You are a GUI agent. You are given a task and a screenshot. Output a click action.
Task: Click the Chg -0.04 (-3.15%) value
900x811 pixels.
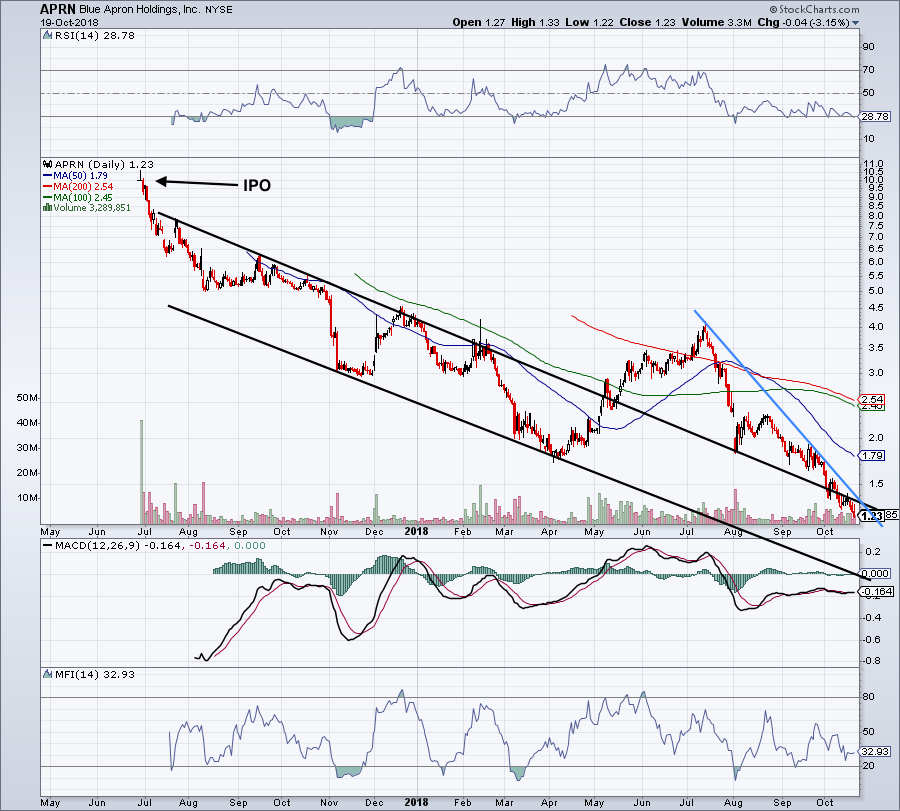tap(804, 22)
